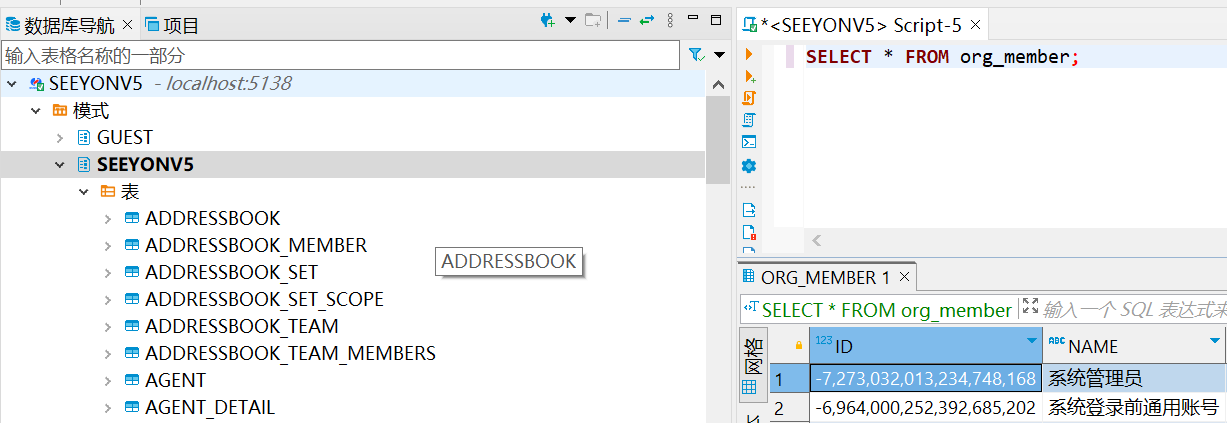Expand the AGENT_DETAIL table node
This screenshot has width=1227, height=423.
click(x=108, y=407)
